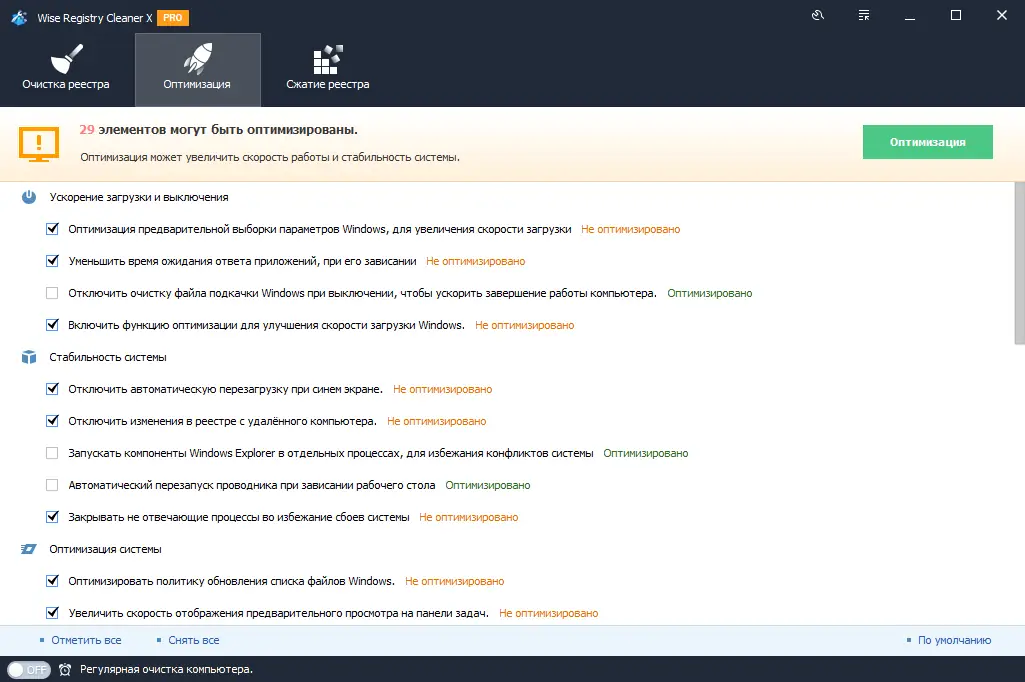
Task: Click the Регулярная очистка компьютера label
Action: [x=166, y=670]
